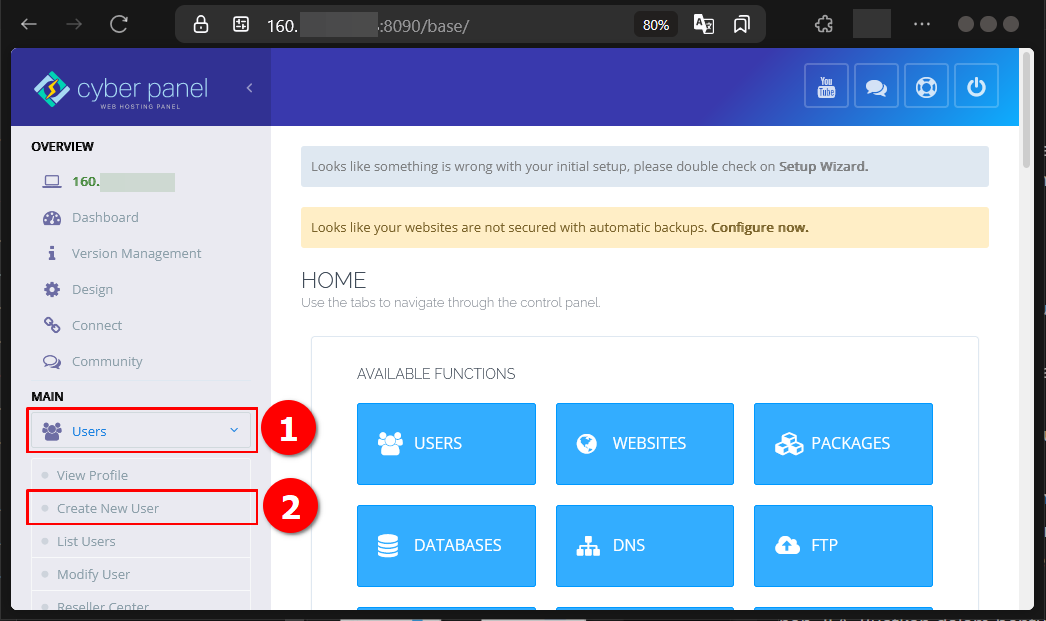Click the Connect chain-link icon
The width and height of the screenshot is (1046, 621).
coord(52,325)
